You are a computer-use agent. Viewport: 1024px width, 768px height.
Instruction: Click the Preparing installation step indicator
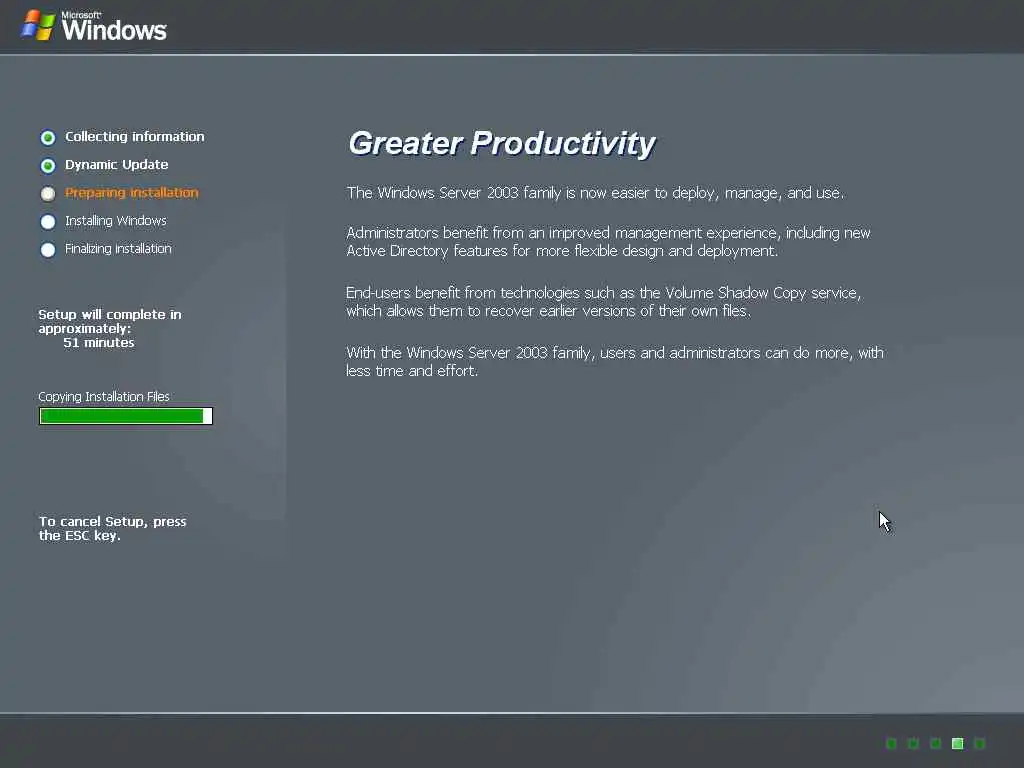pyautogui.click(x=48, y=193)
